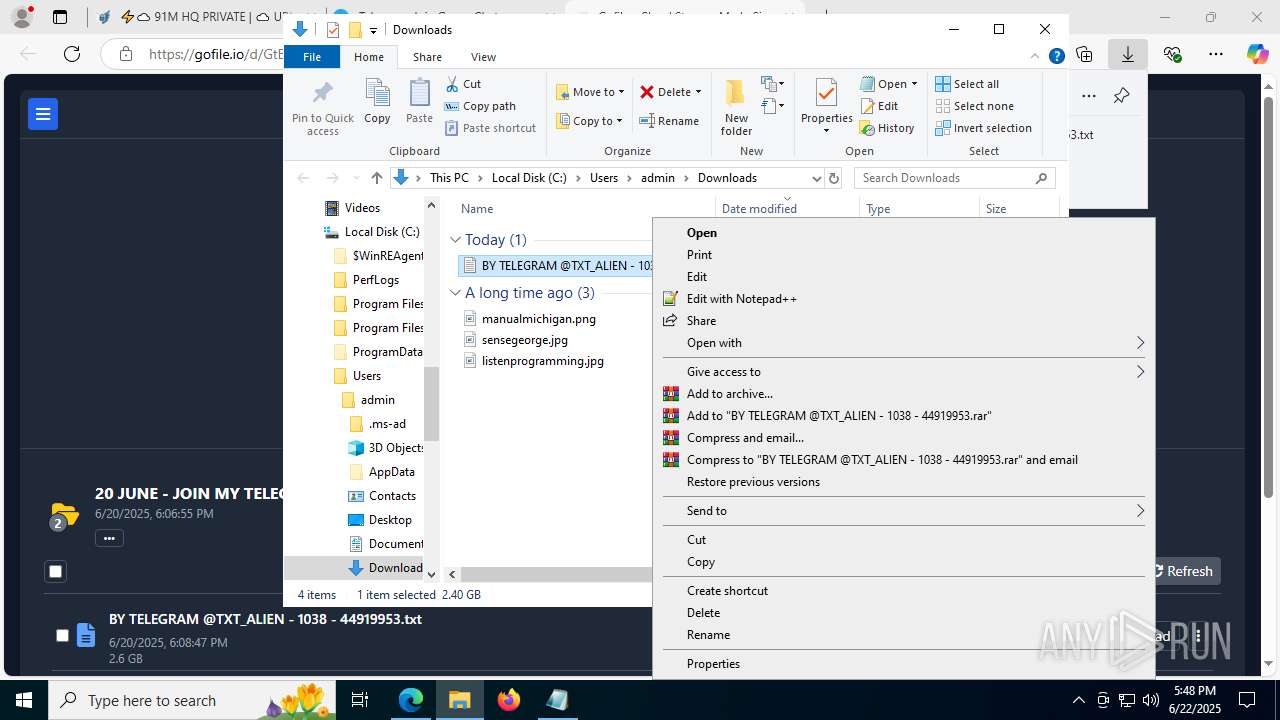Click Paste shortcut in ribbon

pyautogui.click(x=490, y=128)
